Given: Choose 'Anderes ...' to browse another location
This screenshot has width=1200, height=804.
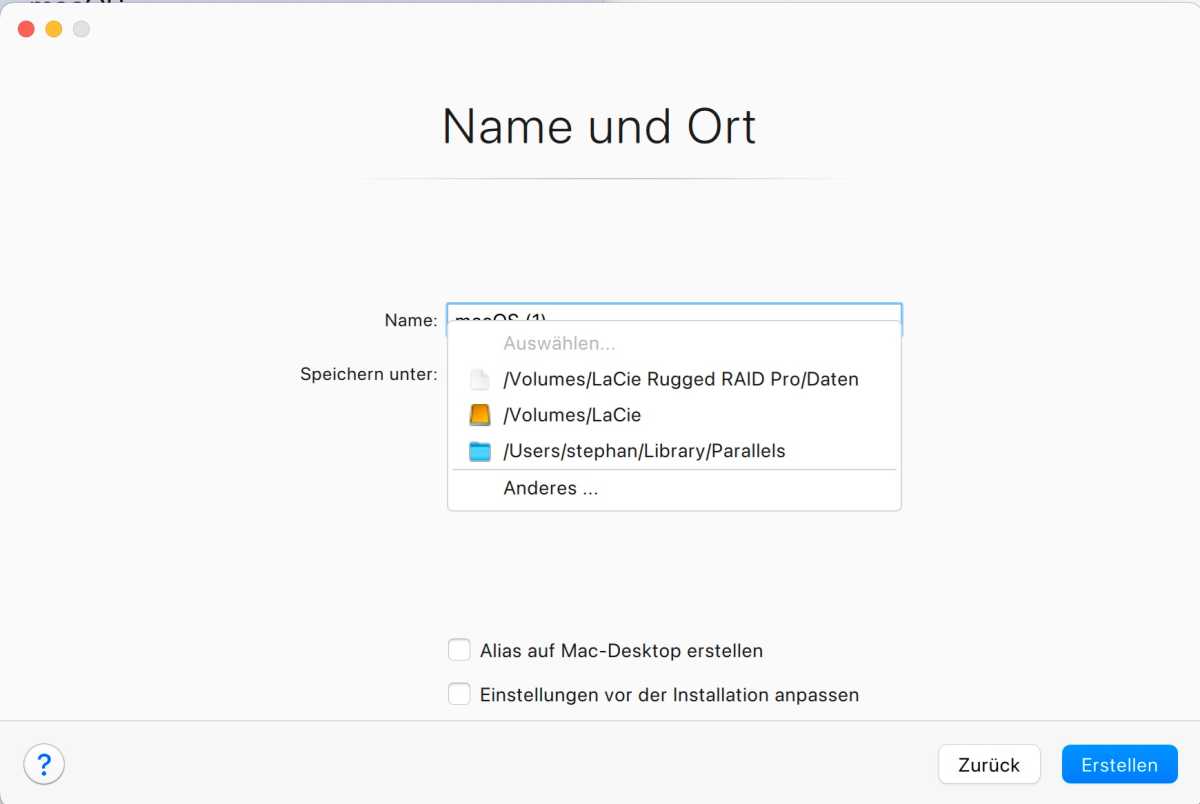Looking at the screenshot, I should [x=550, y=489].
